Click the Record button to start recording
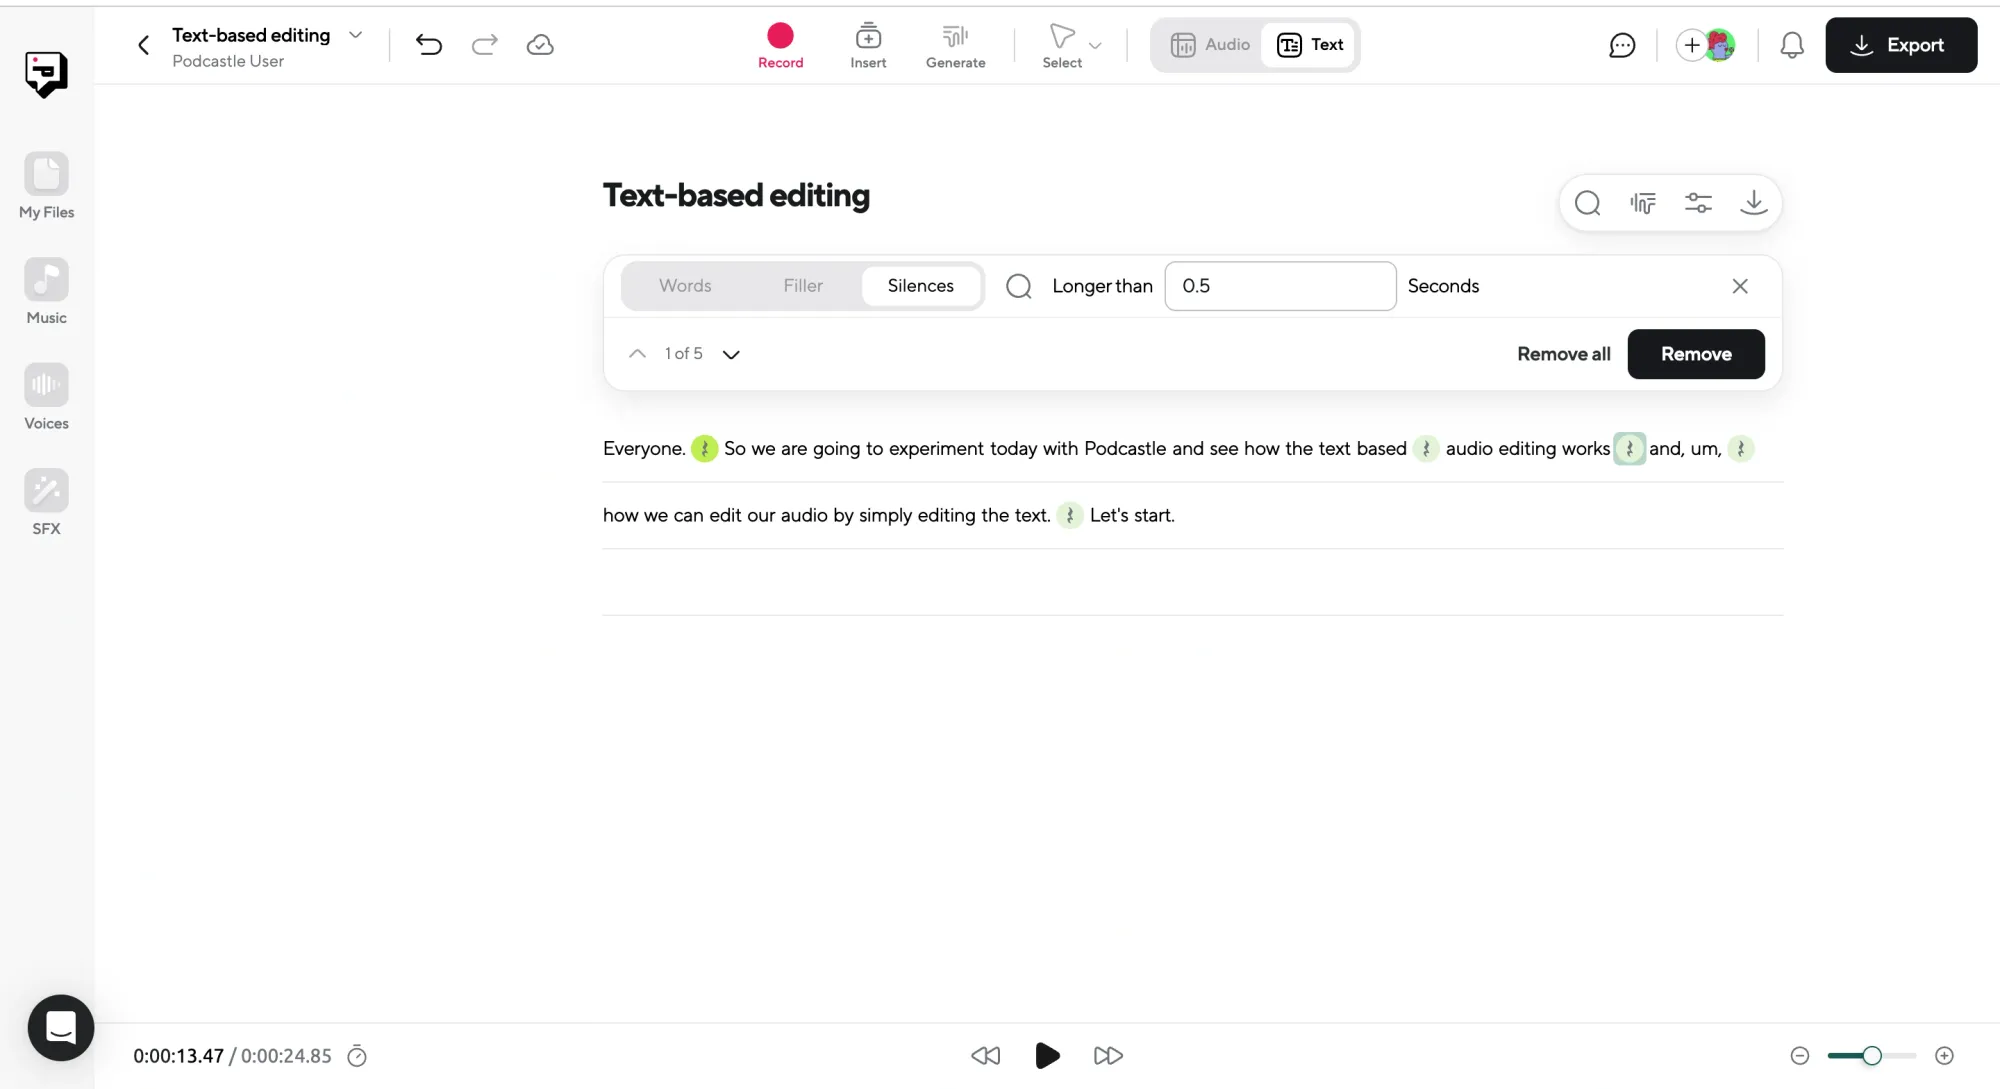The width and height of the screenshot is (2000, 1089). (x=780, y=44)
